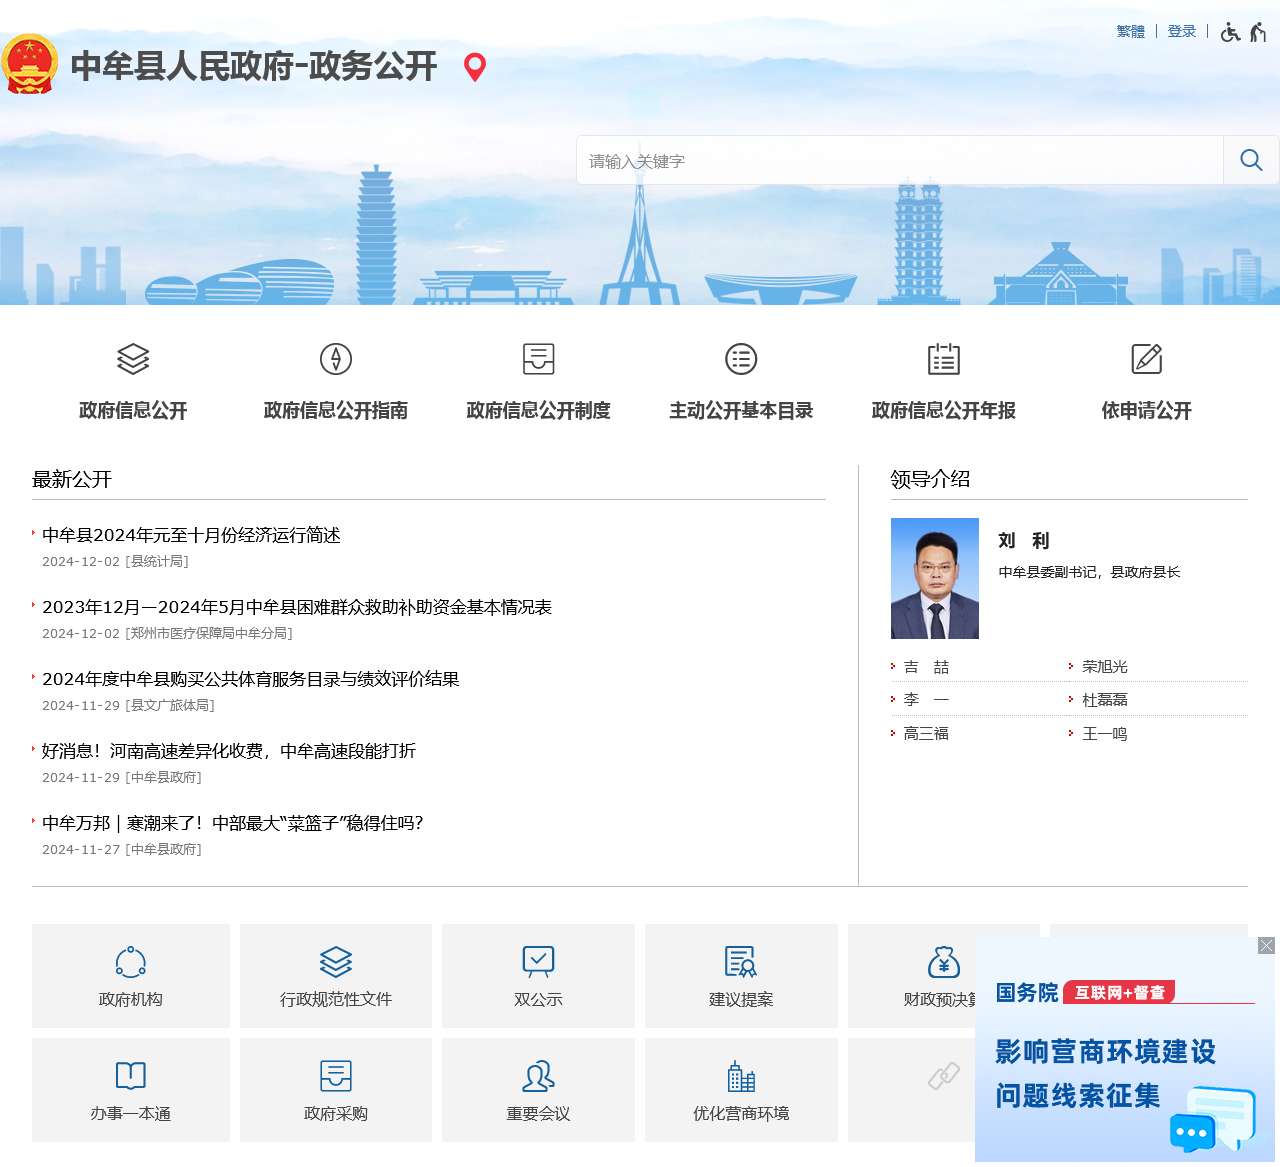Open 主动公开基本目录 list icon
The width and height of the screenshot is (1280, 1167).
coord(741,359)
